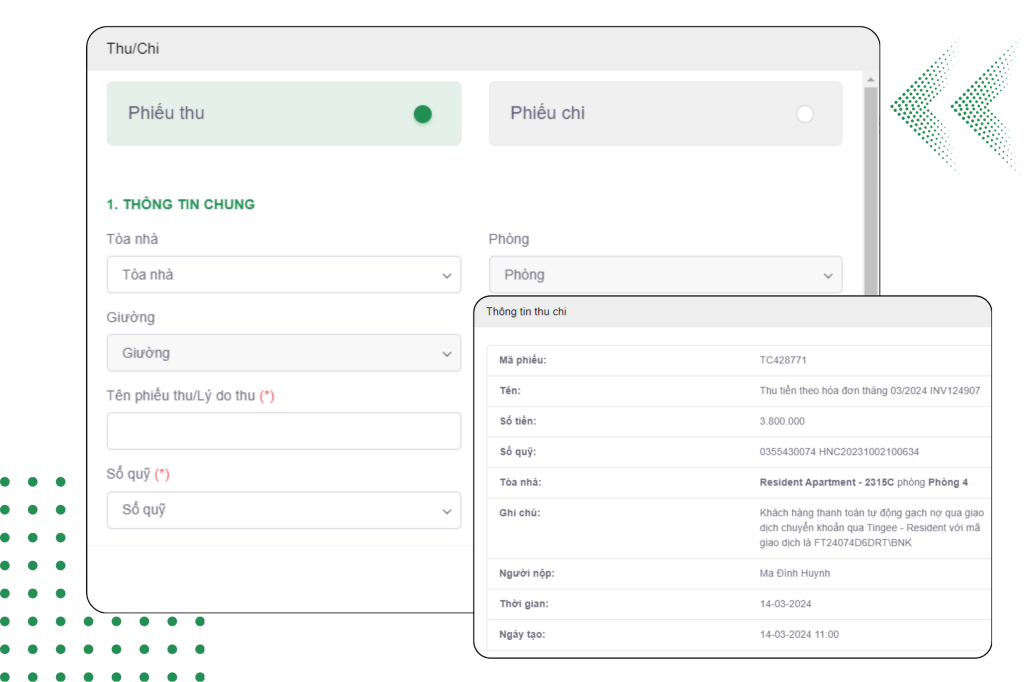Click the amount value 3.800.000
Viewport: 1024px width, 682px height.
782,421
